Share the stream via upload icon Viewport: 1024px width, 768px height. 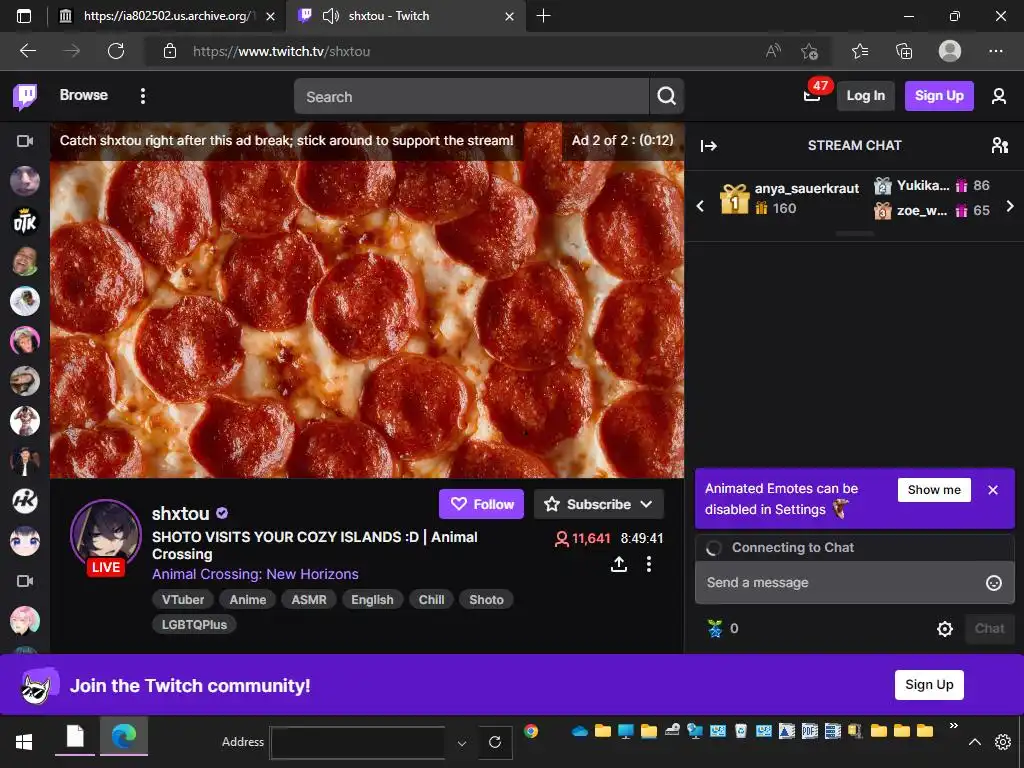tap(619, 564)
